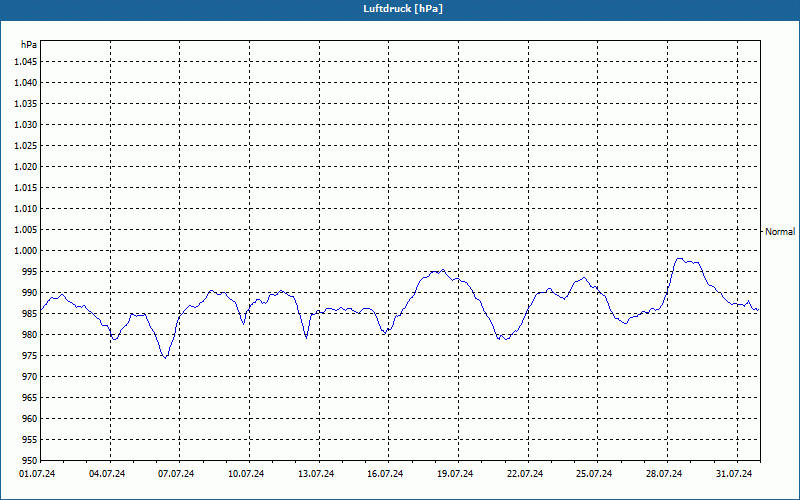
Task: Click the Normal pressure marker label
Action: [x=780, y=232]
